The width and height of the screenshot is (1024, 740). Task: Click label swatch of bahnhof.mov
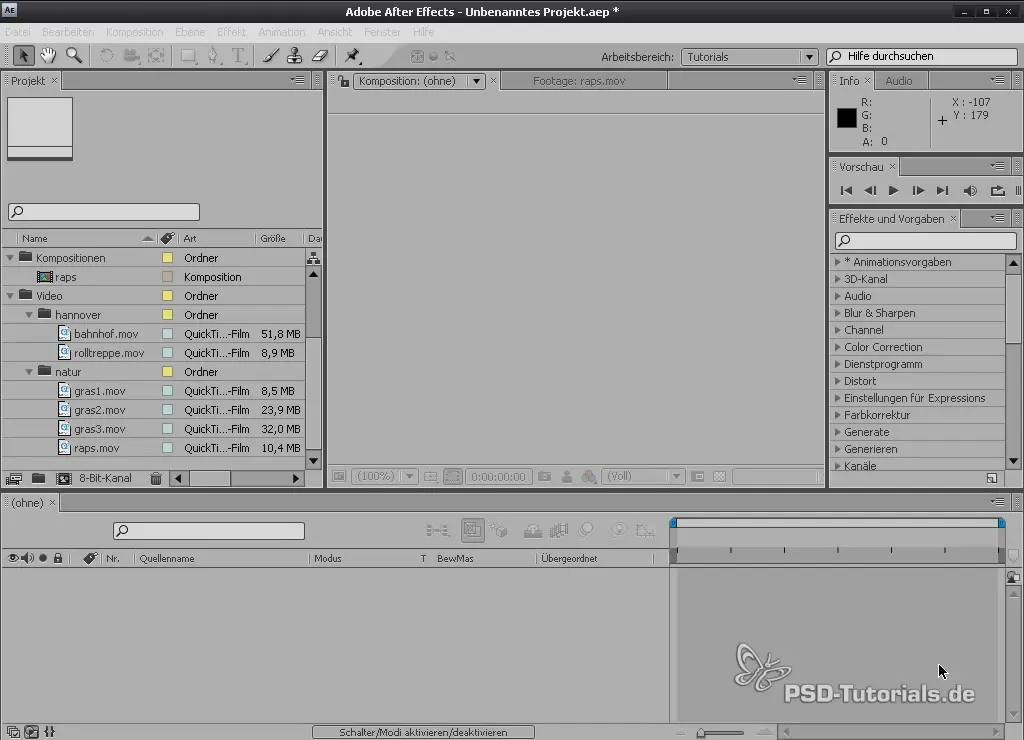click(x=167, y=334)
